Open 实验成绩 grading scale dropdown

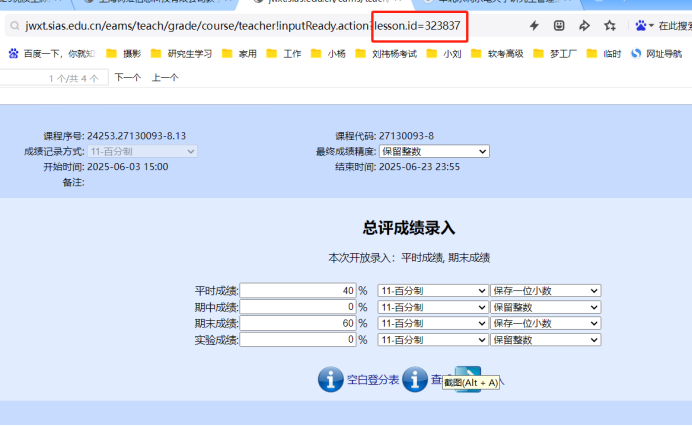point(433,340)
